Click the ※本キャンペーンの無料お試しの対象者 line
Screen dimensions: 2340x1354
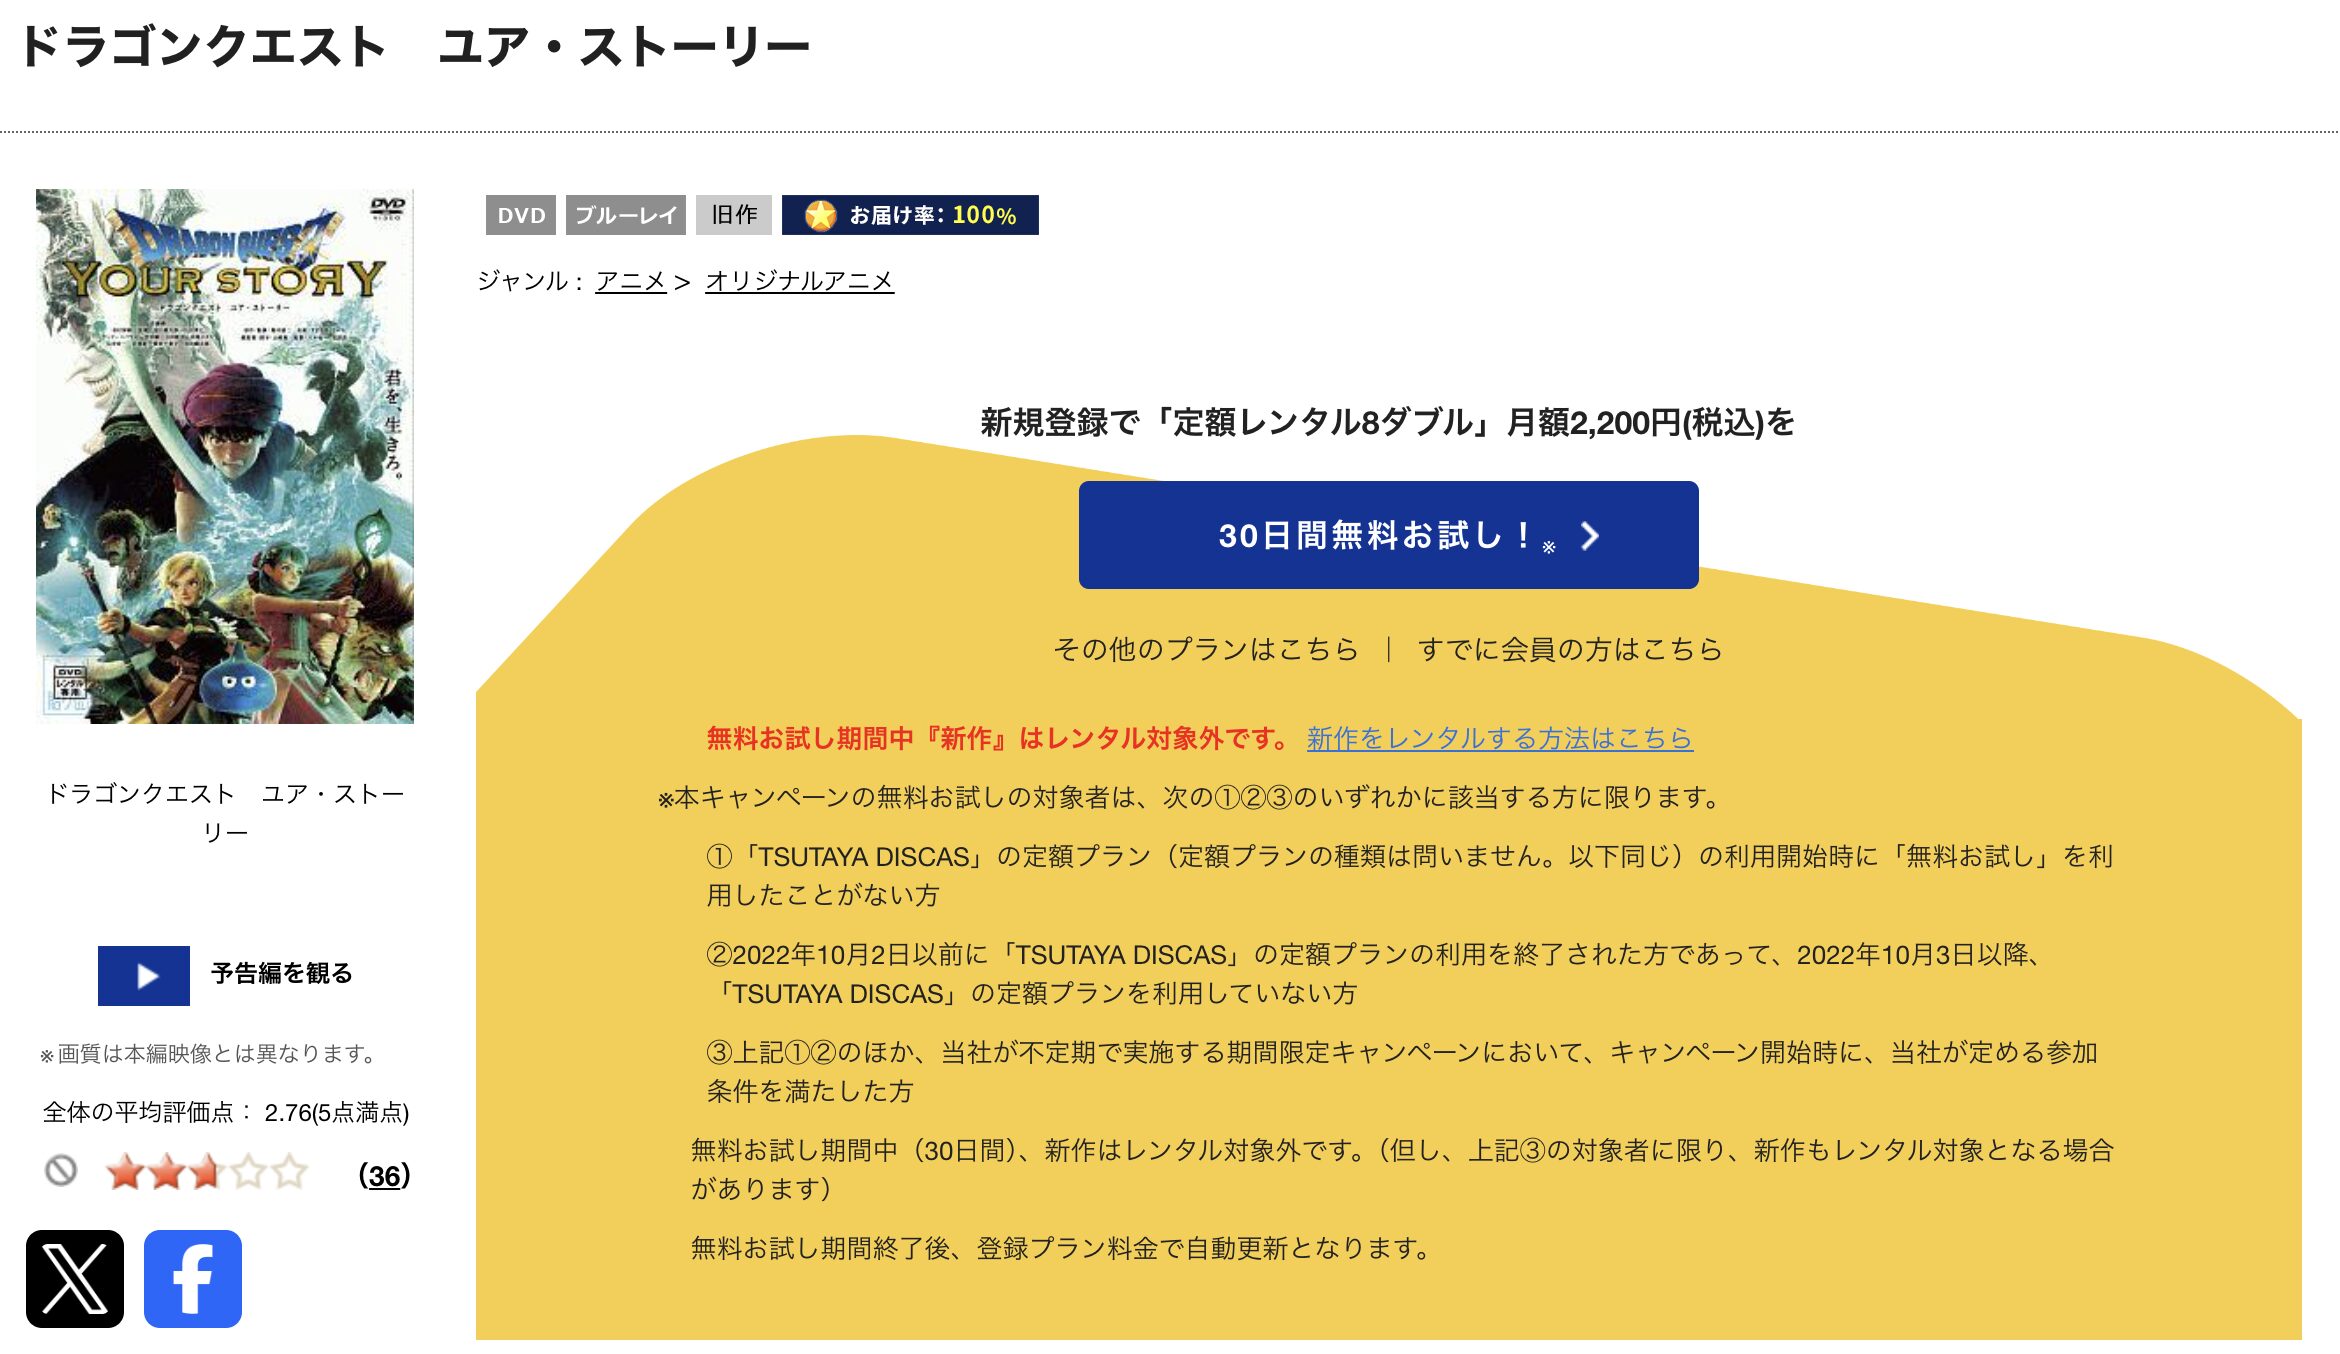(1190, 797)
